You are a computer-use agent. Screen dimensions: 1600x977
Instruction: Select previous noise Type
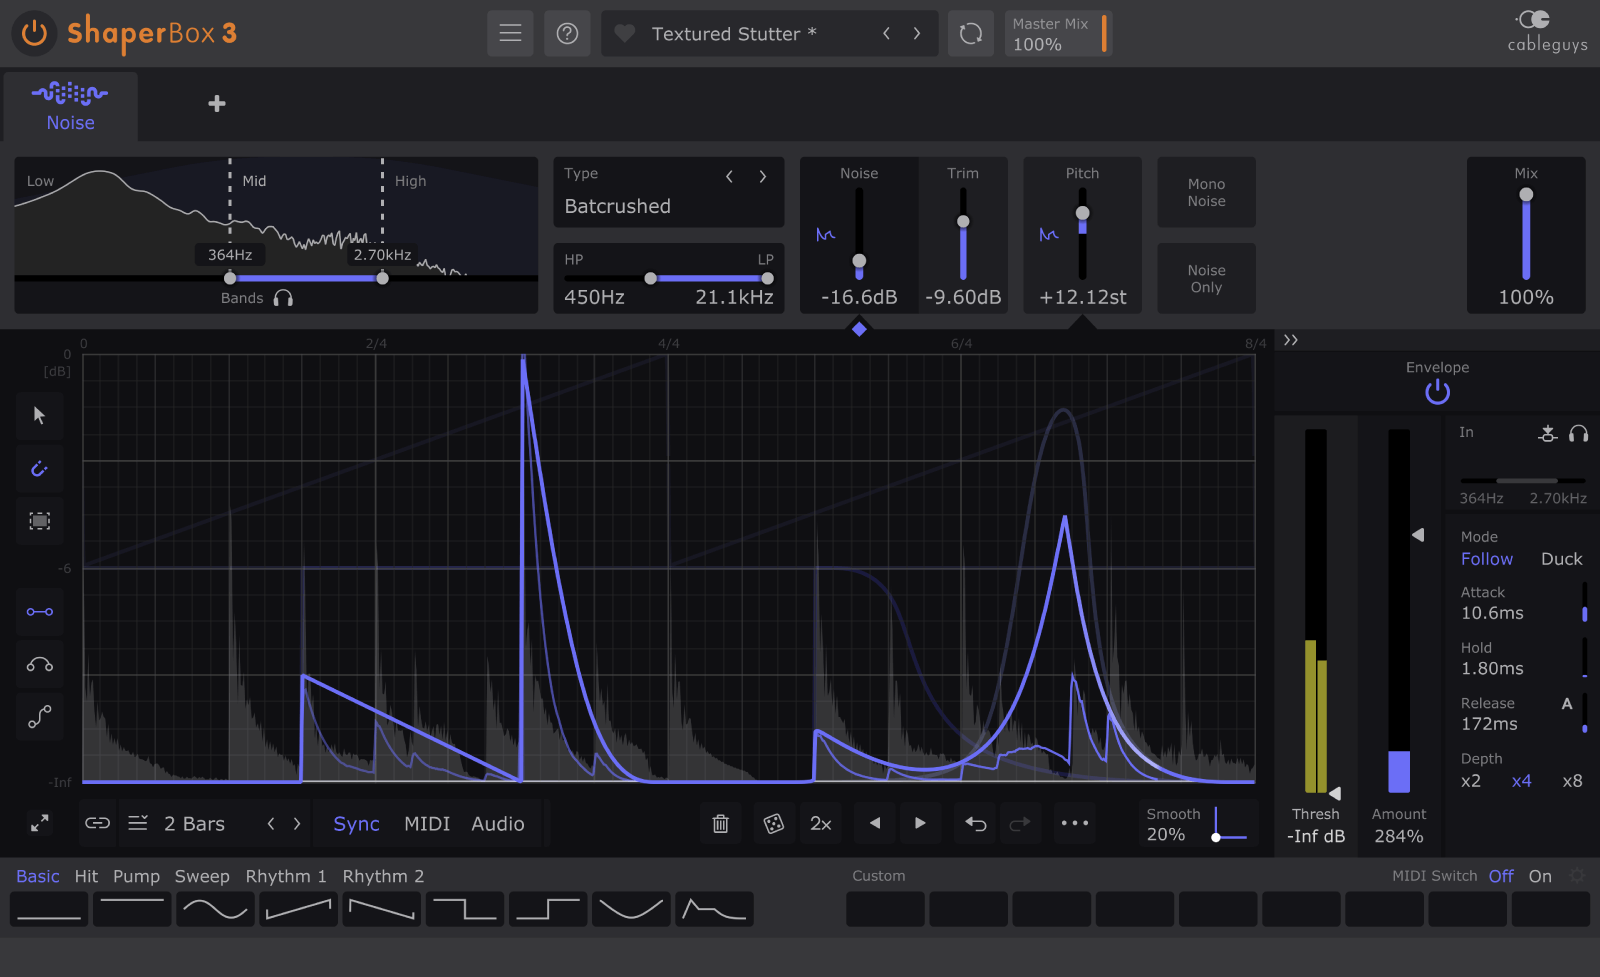tap(730, 176)
